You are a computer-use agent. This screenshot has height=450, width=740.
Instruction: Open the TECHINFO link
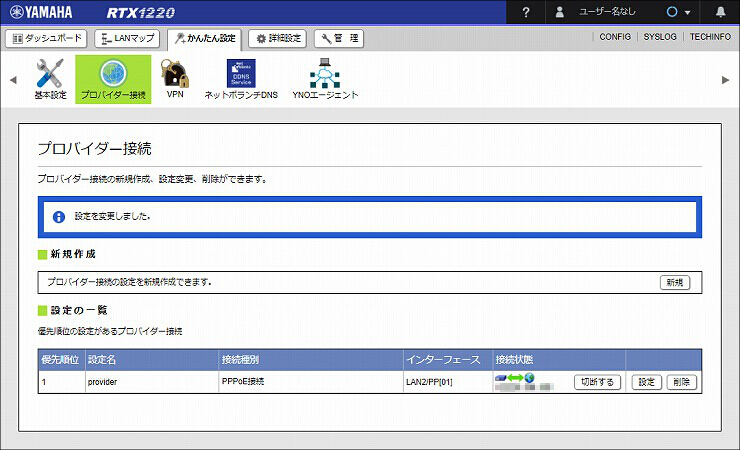710,37
